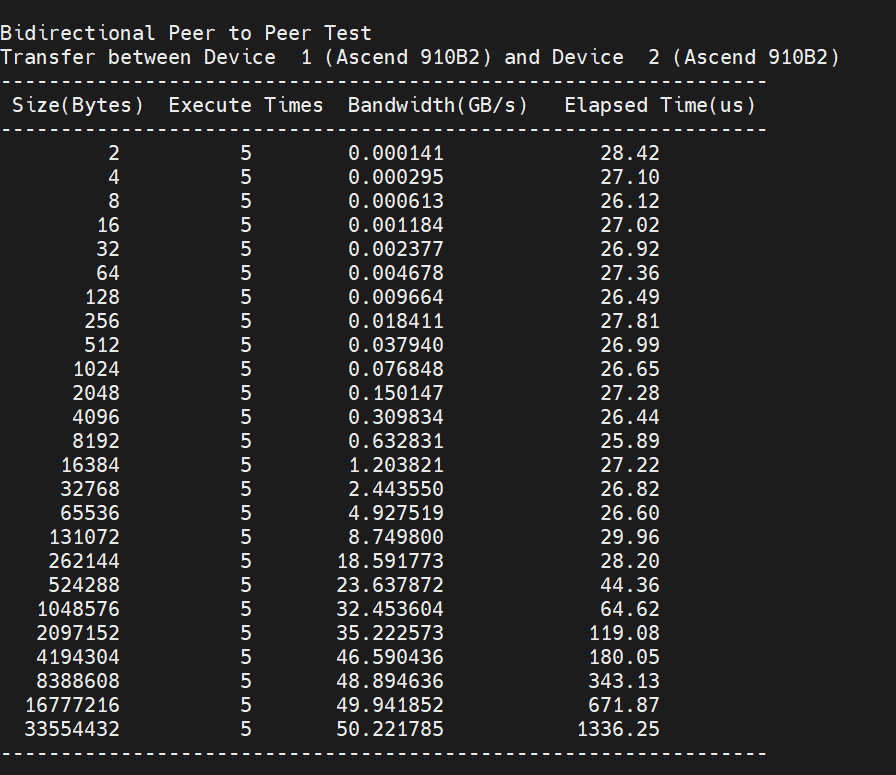Click the size value 32768

point(90,489)
